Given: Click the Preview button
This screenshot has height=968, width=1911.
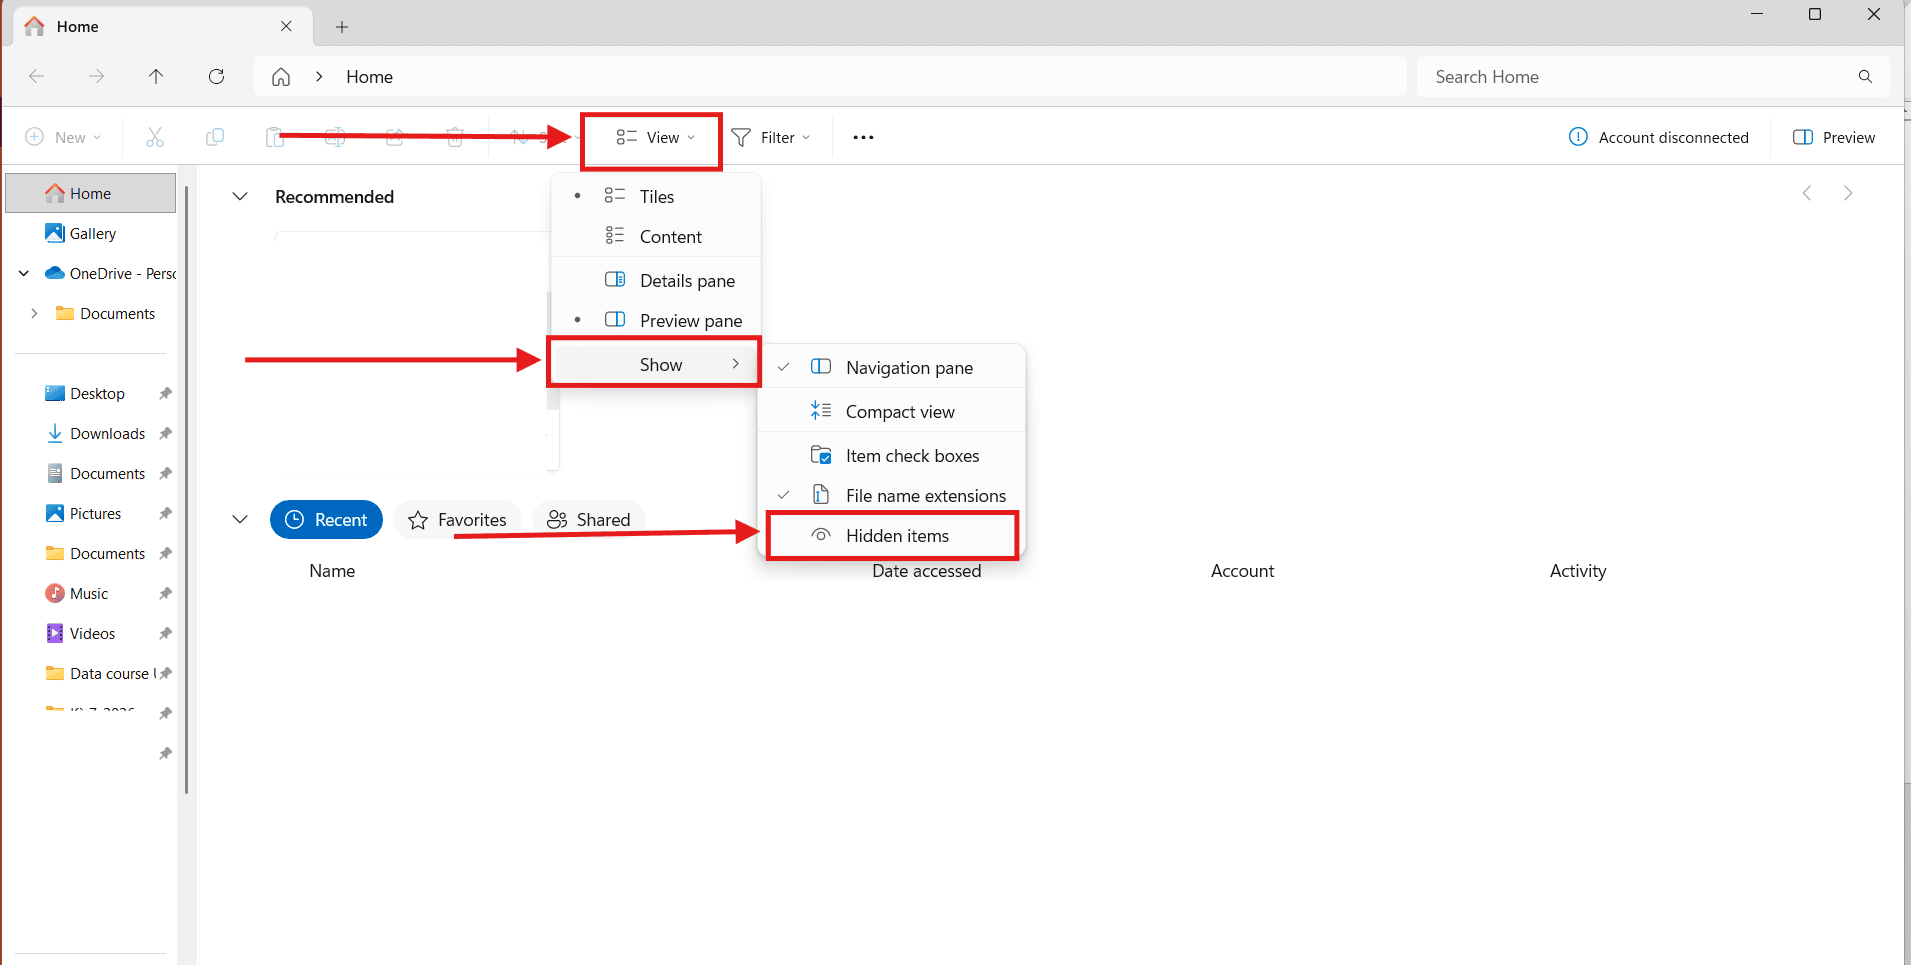Looking at the screenshot, I should (x=1834, y=138).
